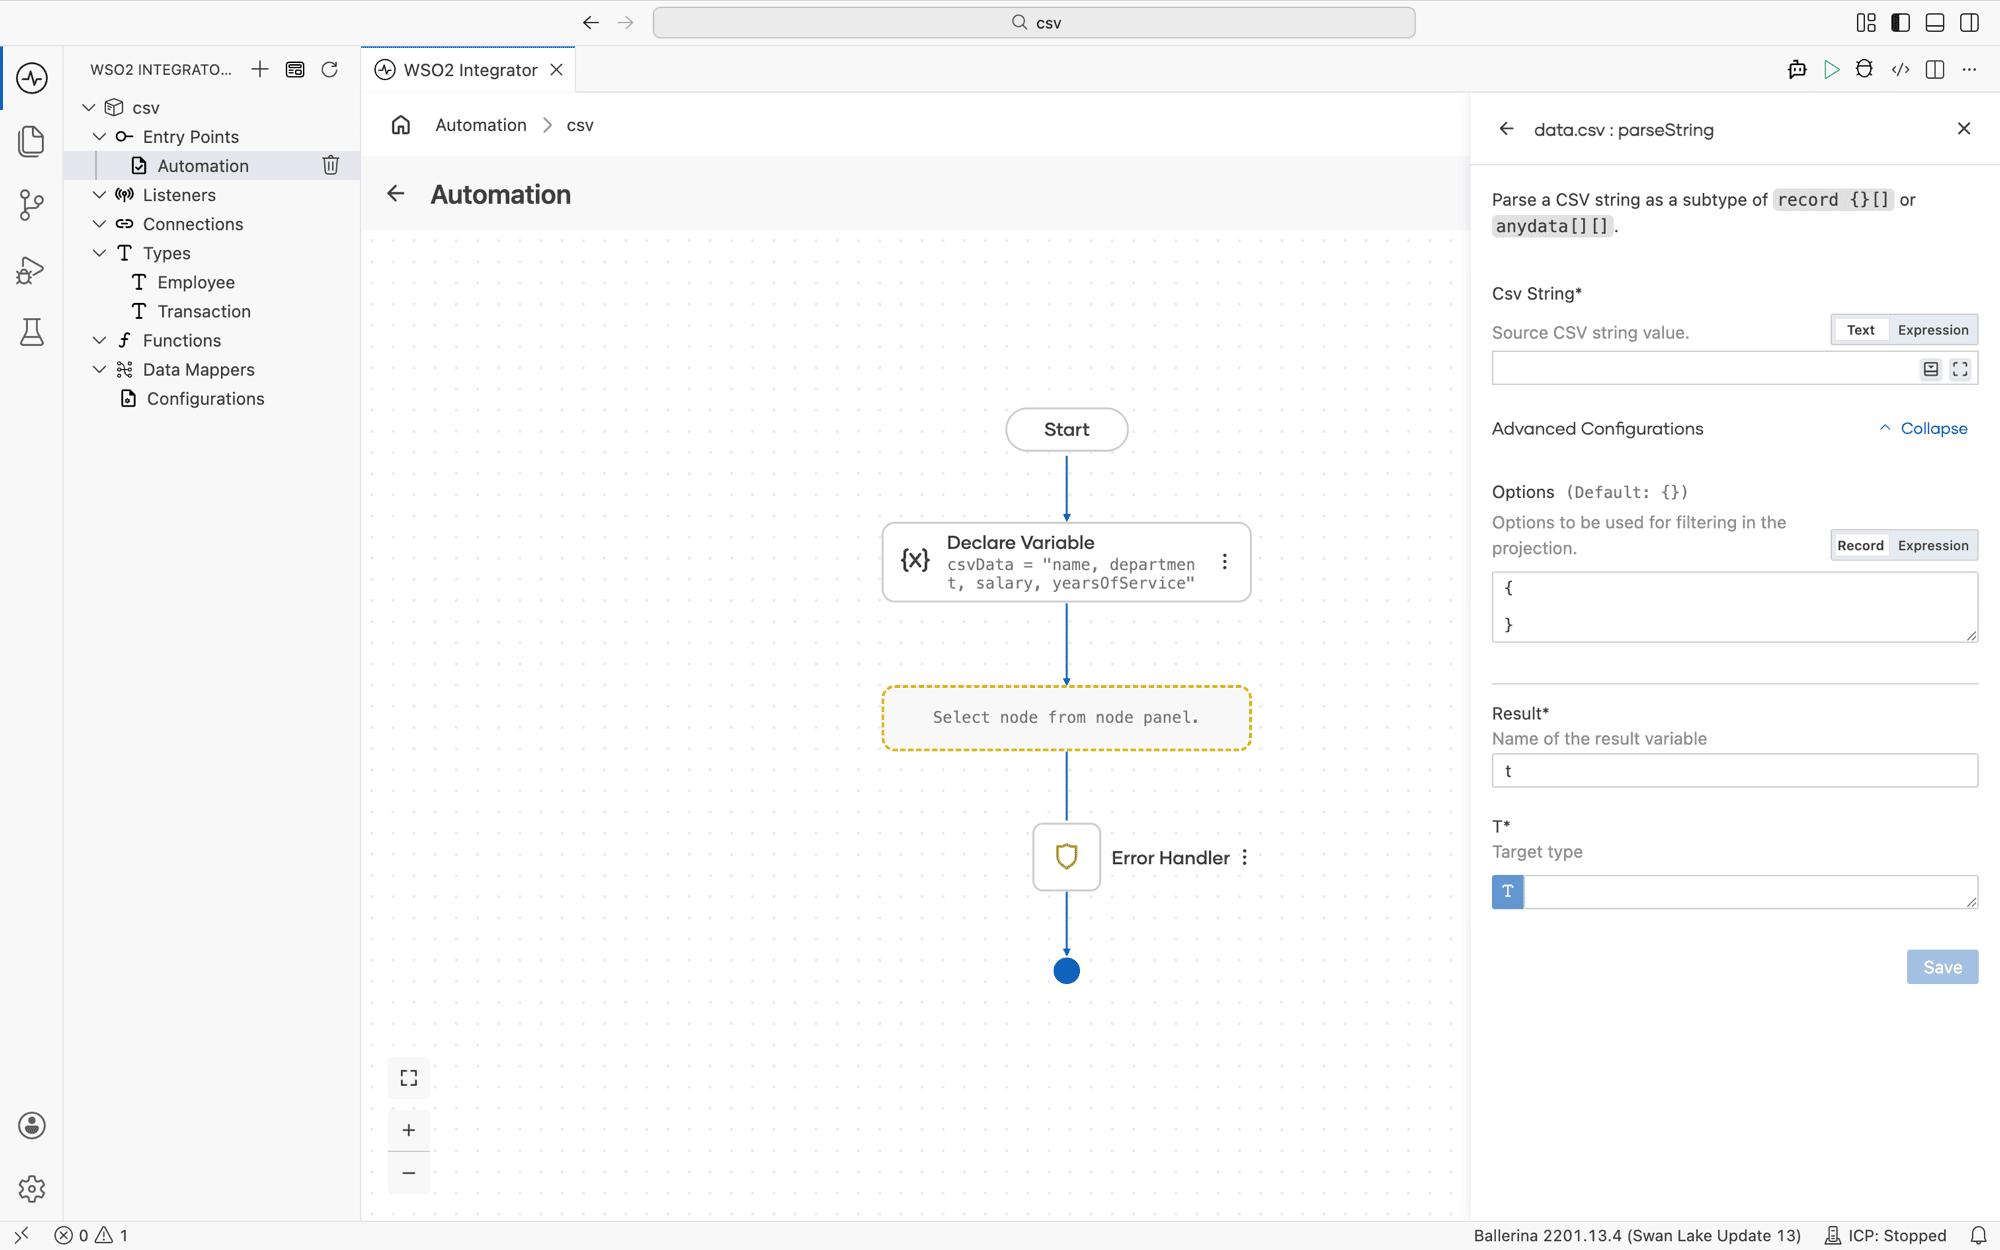Toggle the primary sidebar layout icon
The image size is (2000, 1250).
[x=1900, y=22]
